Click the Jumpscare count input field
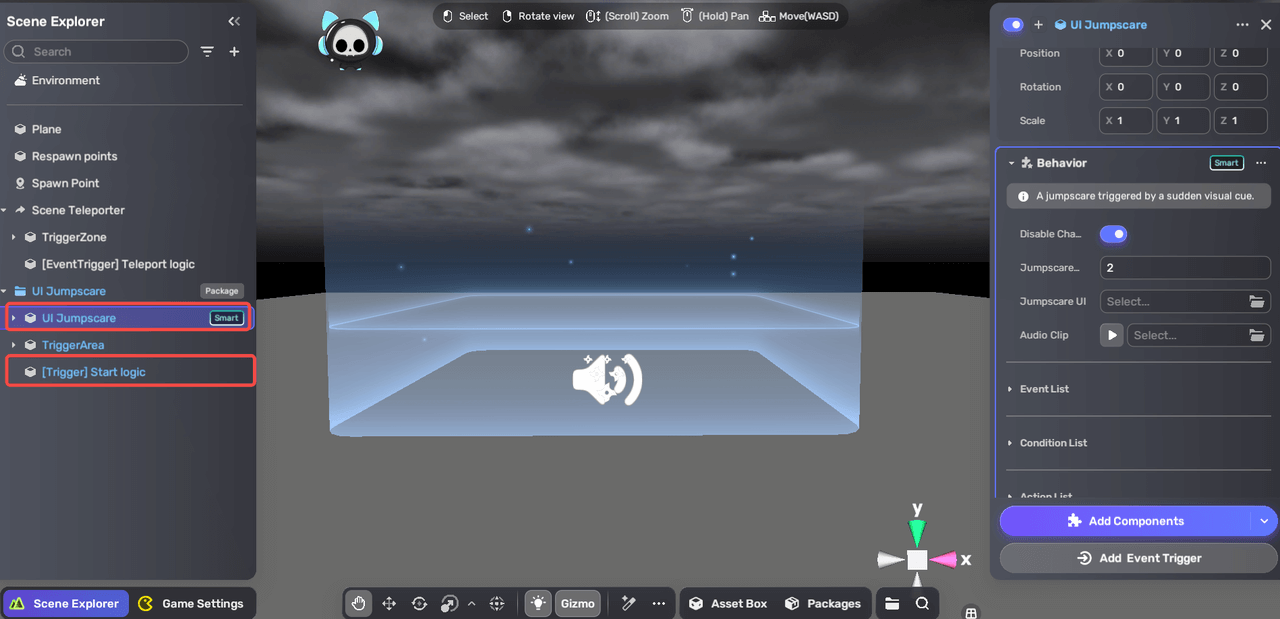 coord(1185,267)
